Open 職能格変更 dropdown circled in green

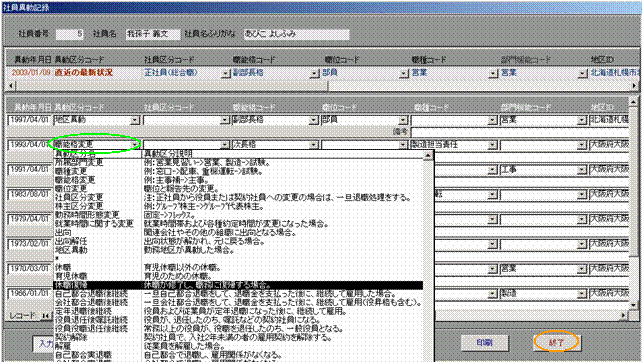135,145
